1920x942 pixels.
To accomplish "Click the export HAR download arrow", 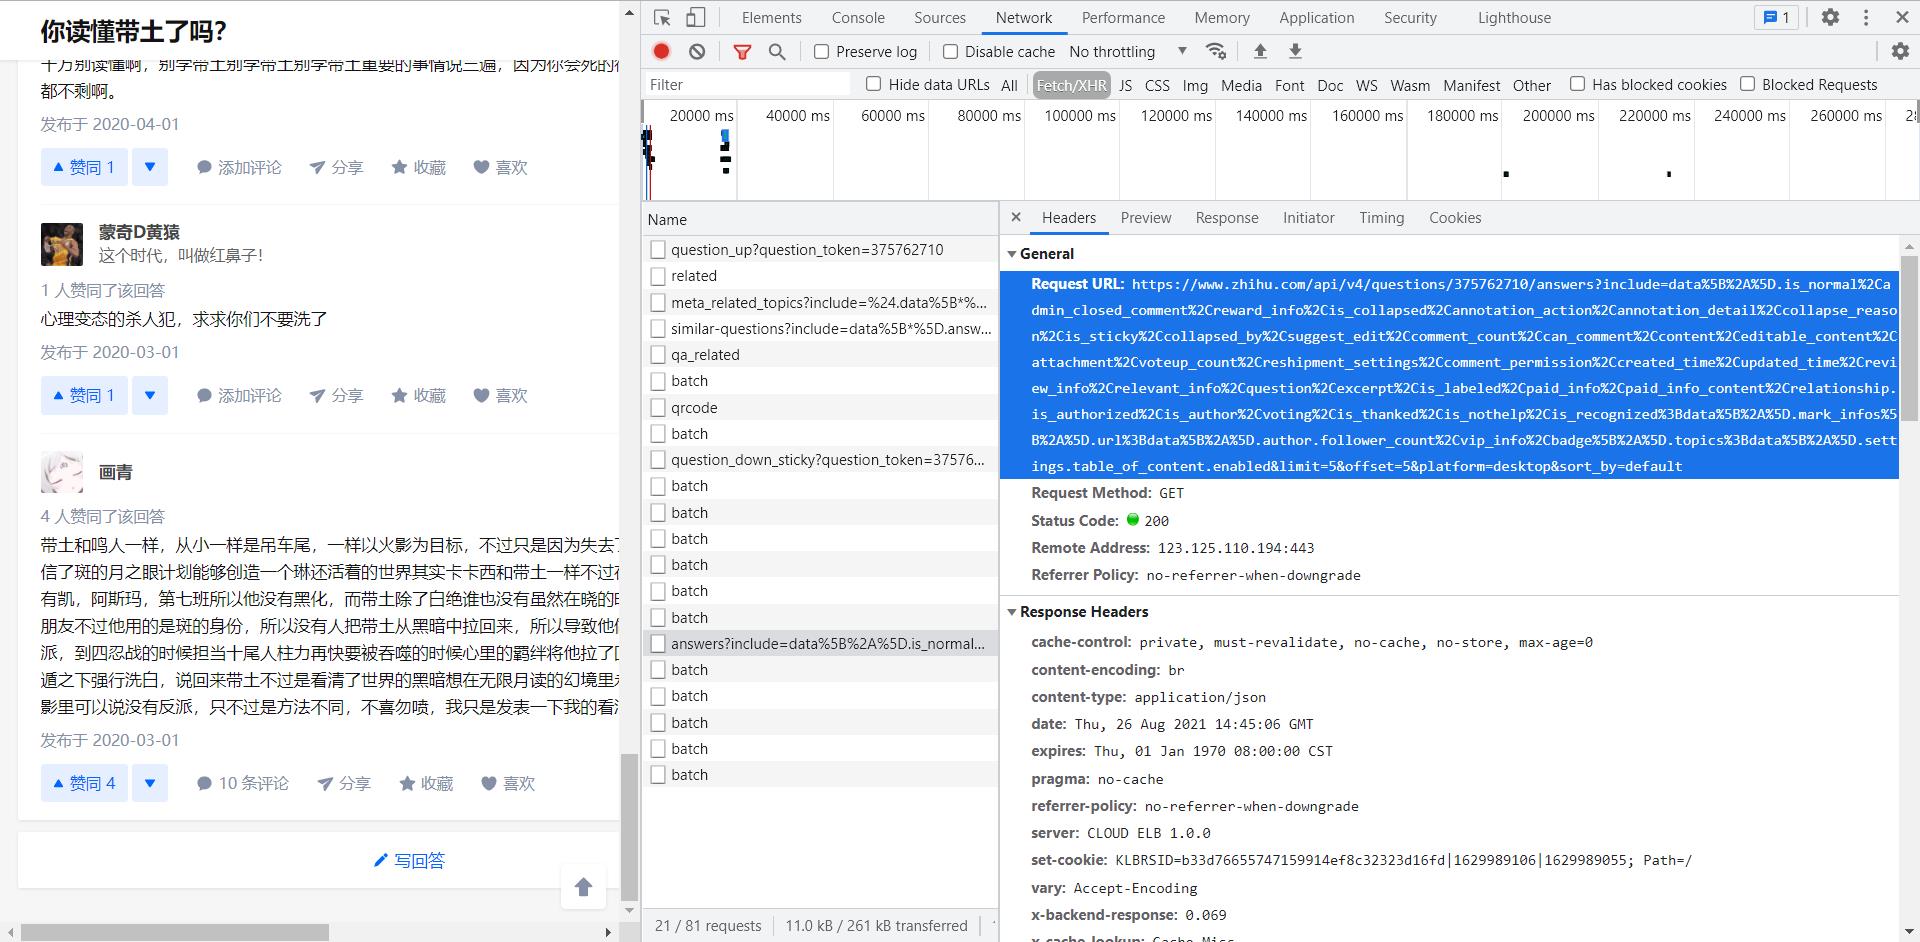I will 1295,51.
